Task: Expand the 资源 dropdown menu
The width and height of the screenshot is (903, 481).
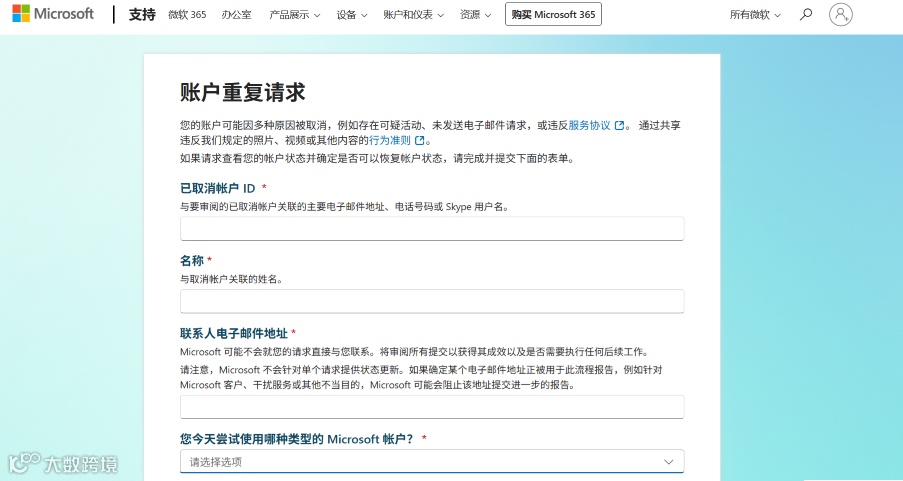Action: [x=475, y=14]
